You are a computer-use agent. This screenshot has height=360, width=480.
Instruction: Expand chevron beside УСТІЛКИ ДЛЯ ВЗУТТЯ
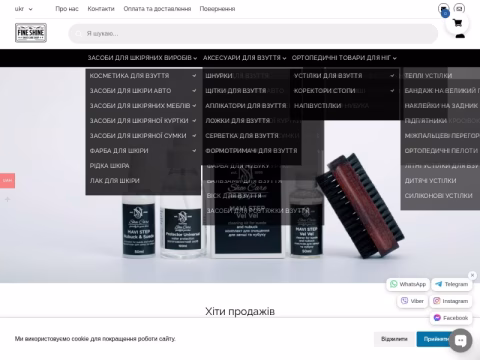coord(392,76)
